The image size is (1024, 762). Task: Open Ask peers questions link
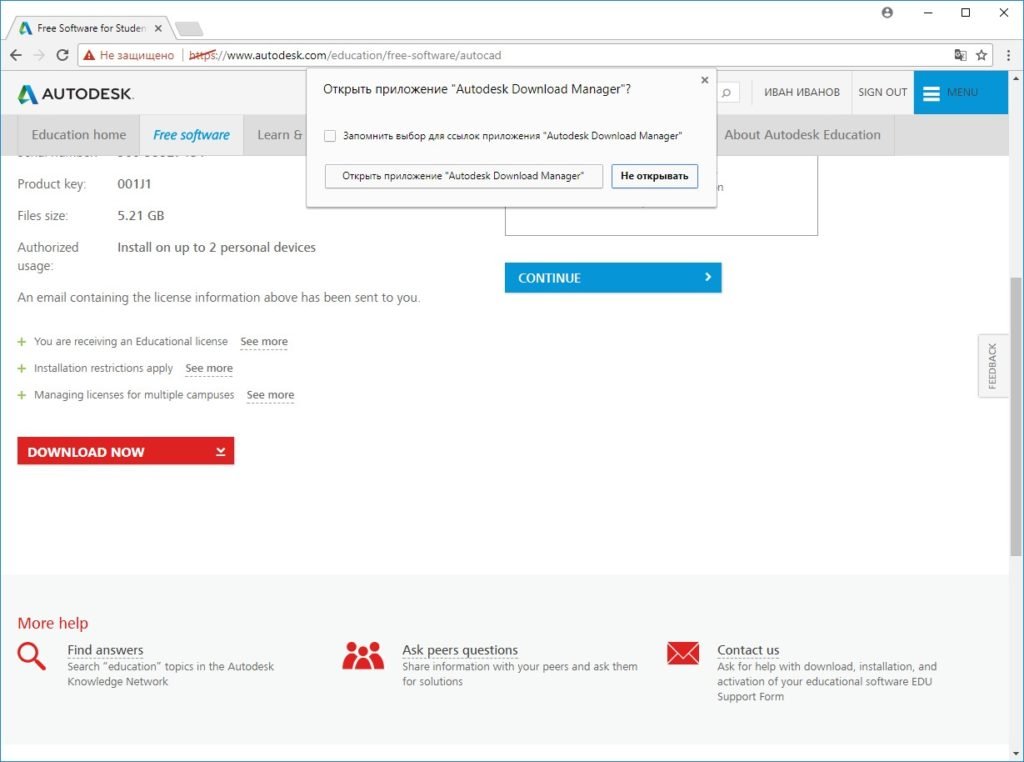(x=460, y=650)
